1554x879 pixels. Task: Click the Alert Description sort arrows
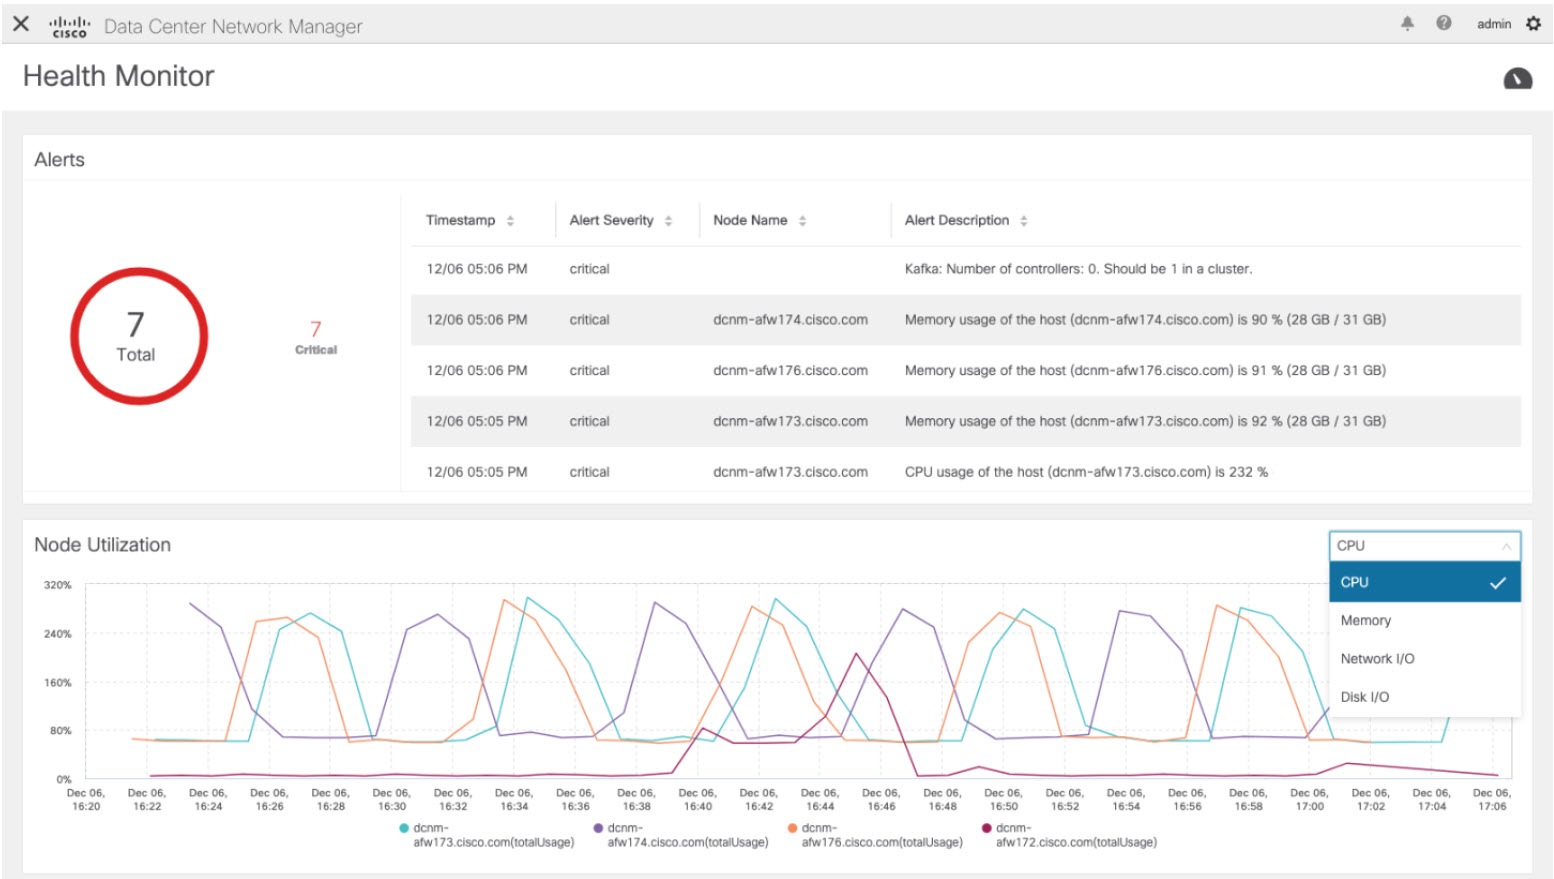[x=1023, y=220]
